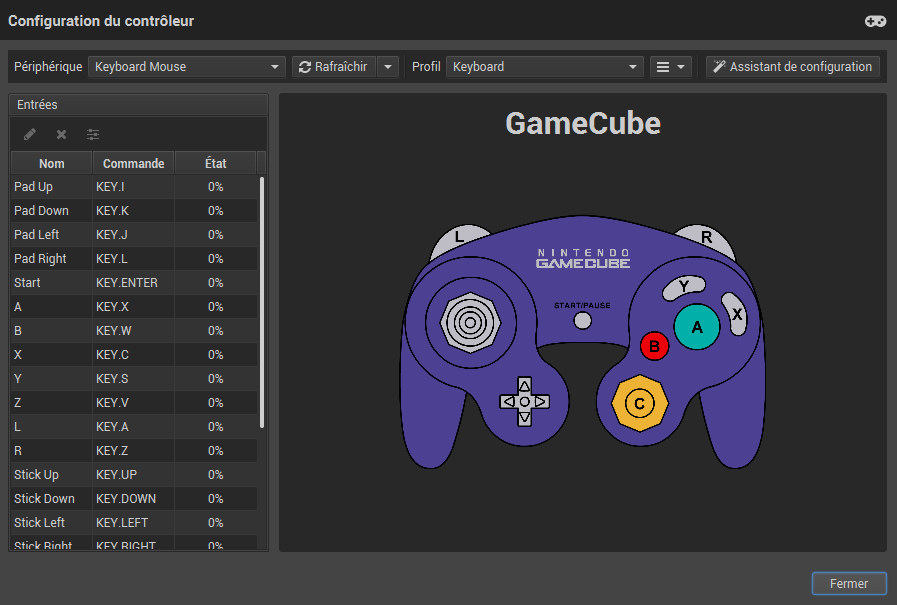The image size is (897, 605).
Task: Click the KEY.S command cell
Action: pos(133,379)
